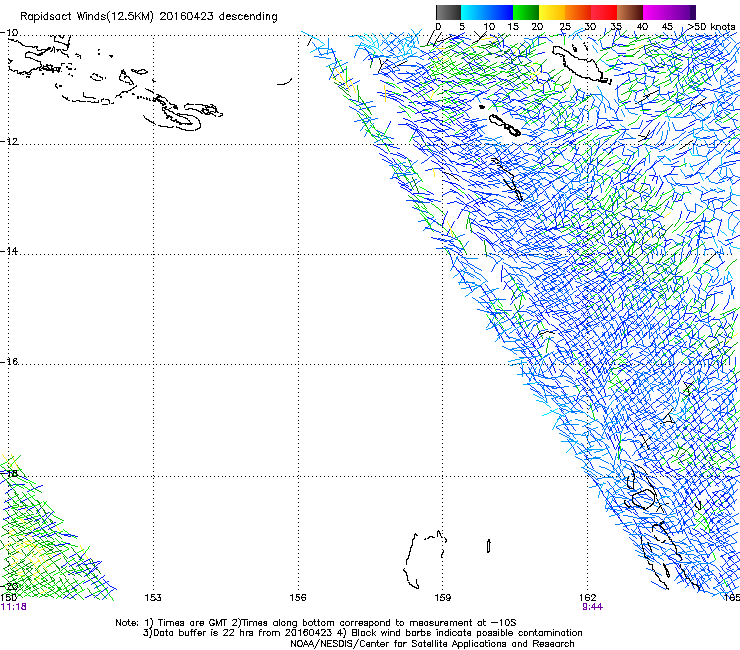This screenshot has height=650, width=740.
Task: Click the '-12' latitude axis label
Action: coord(9,141)
